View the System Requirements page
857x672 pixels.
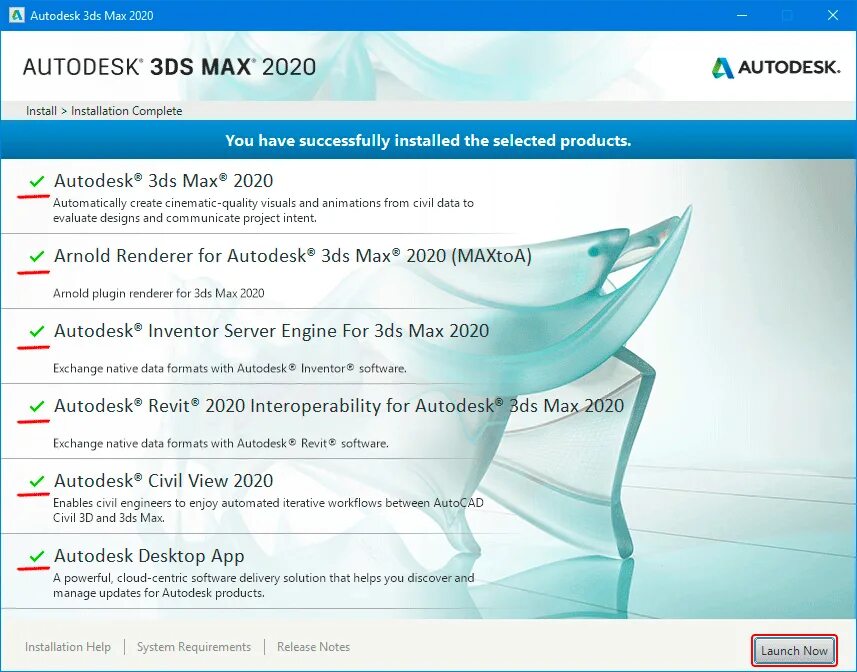point(193,647)
